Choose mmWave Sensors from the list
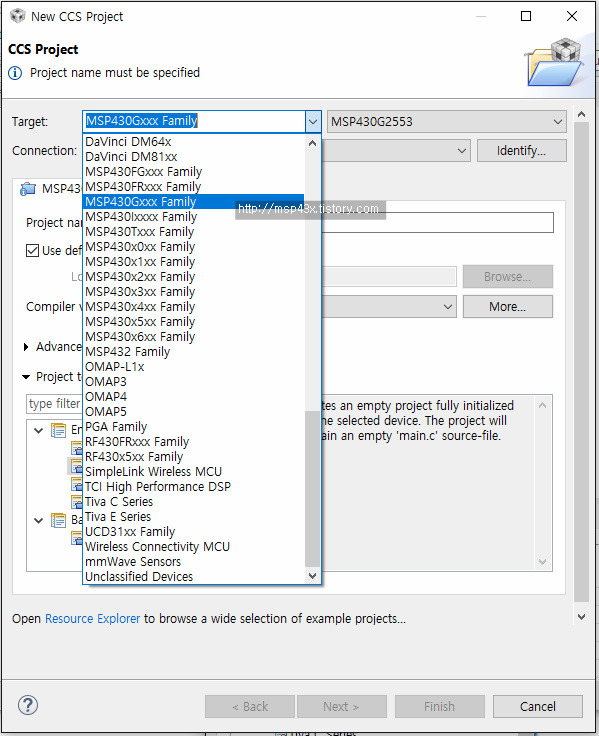Image resolution: width=599 pixels, height=736 pixels. pyautogui.click(x=193, y=562)
